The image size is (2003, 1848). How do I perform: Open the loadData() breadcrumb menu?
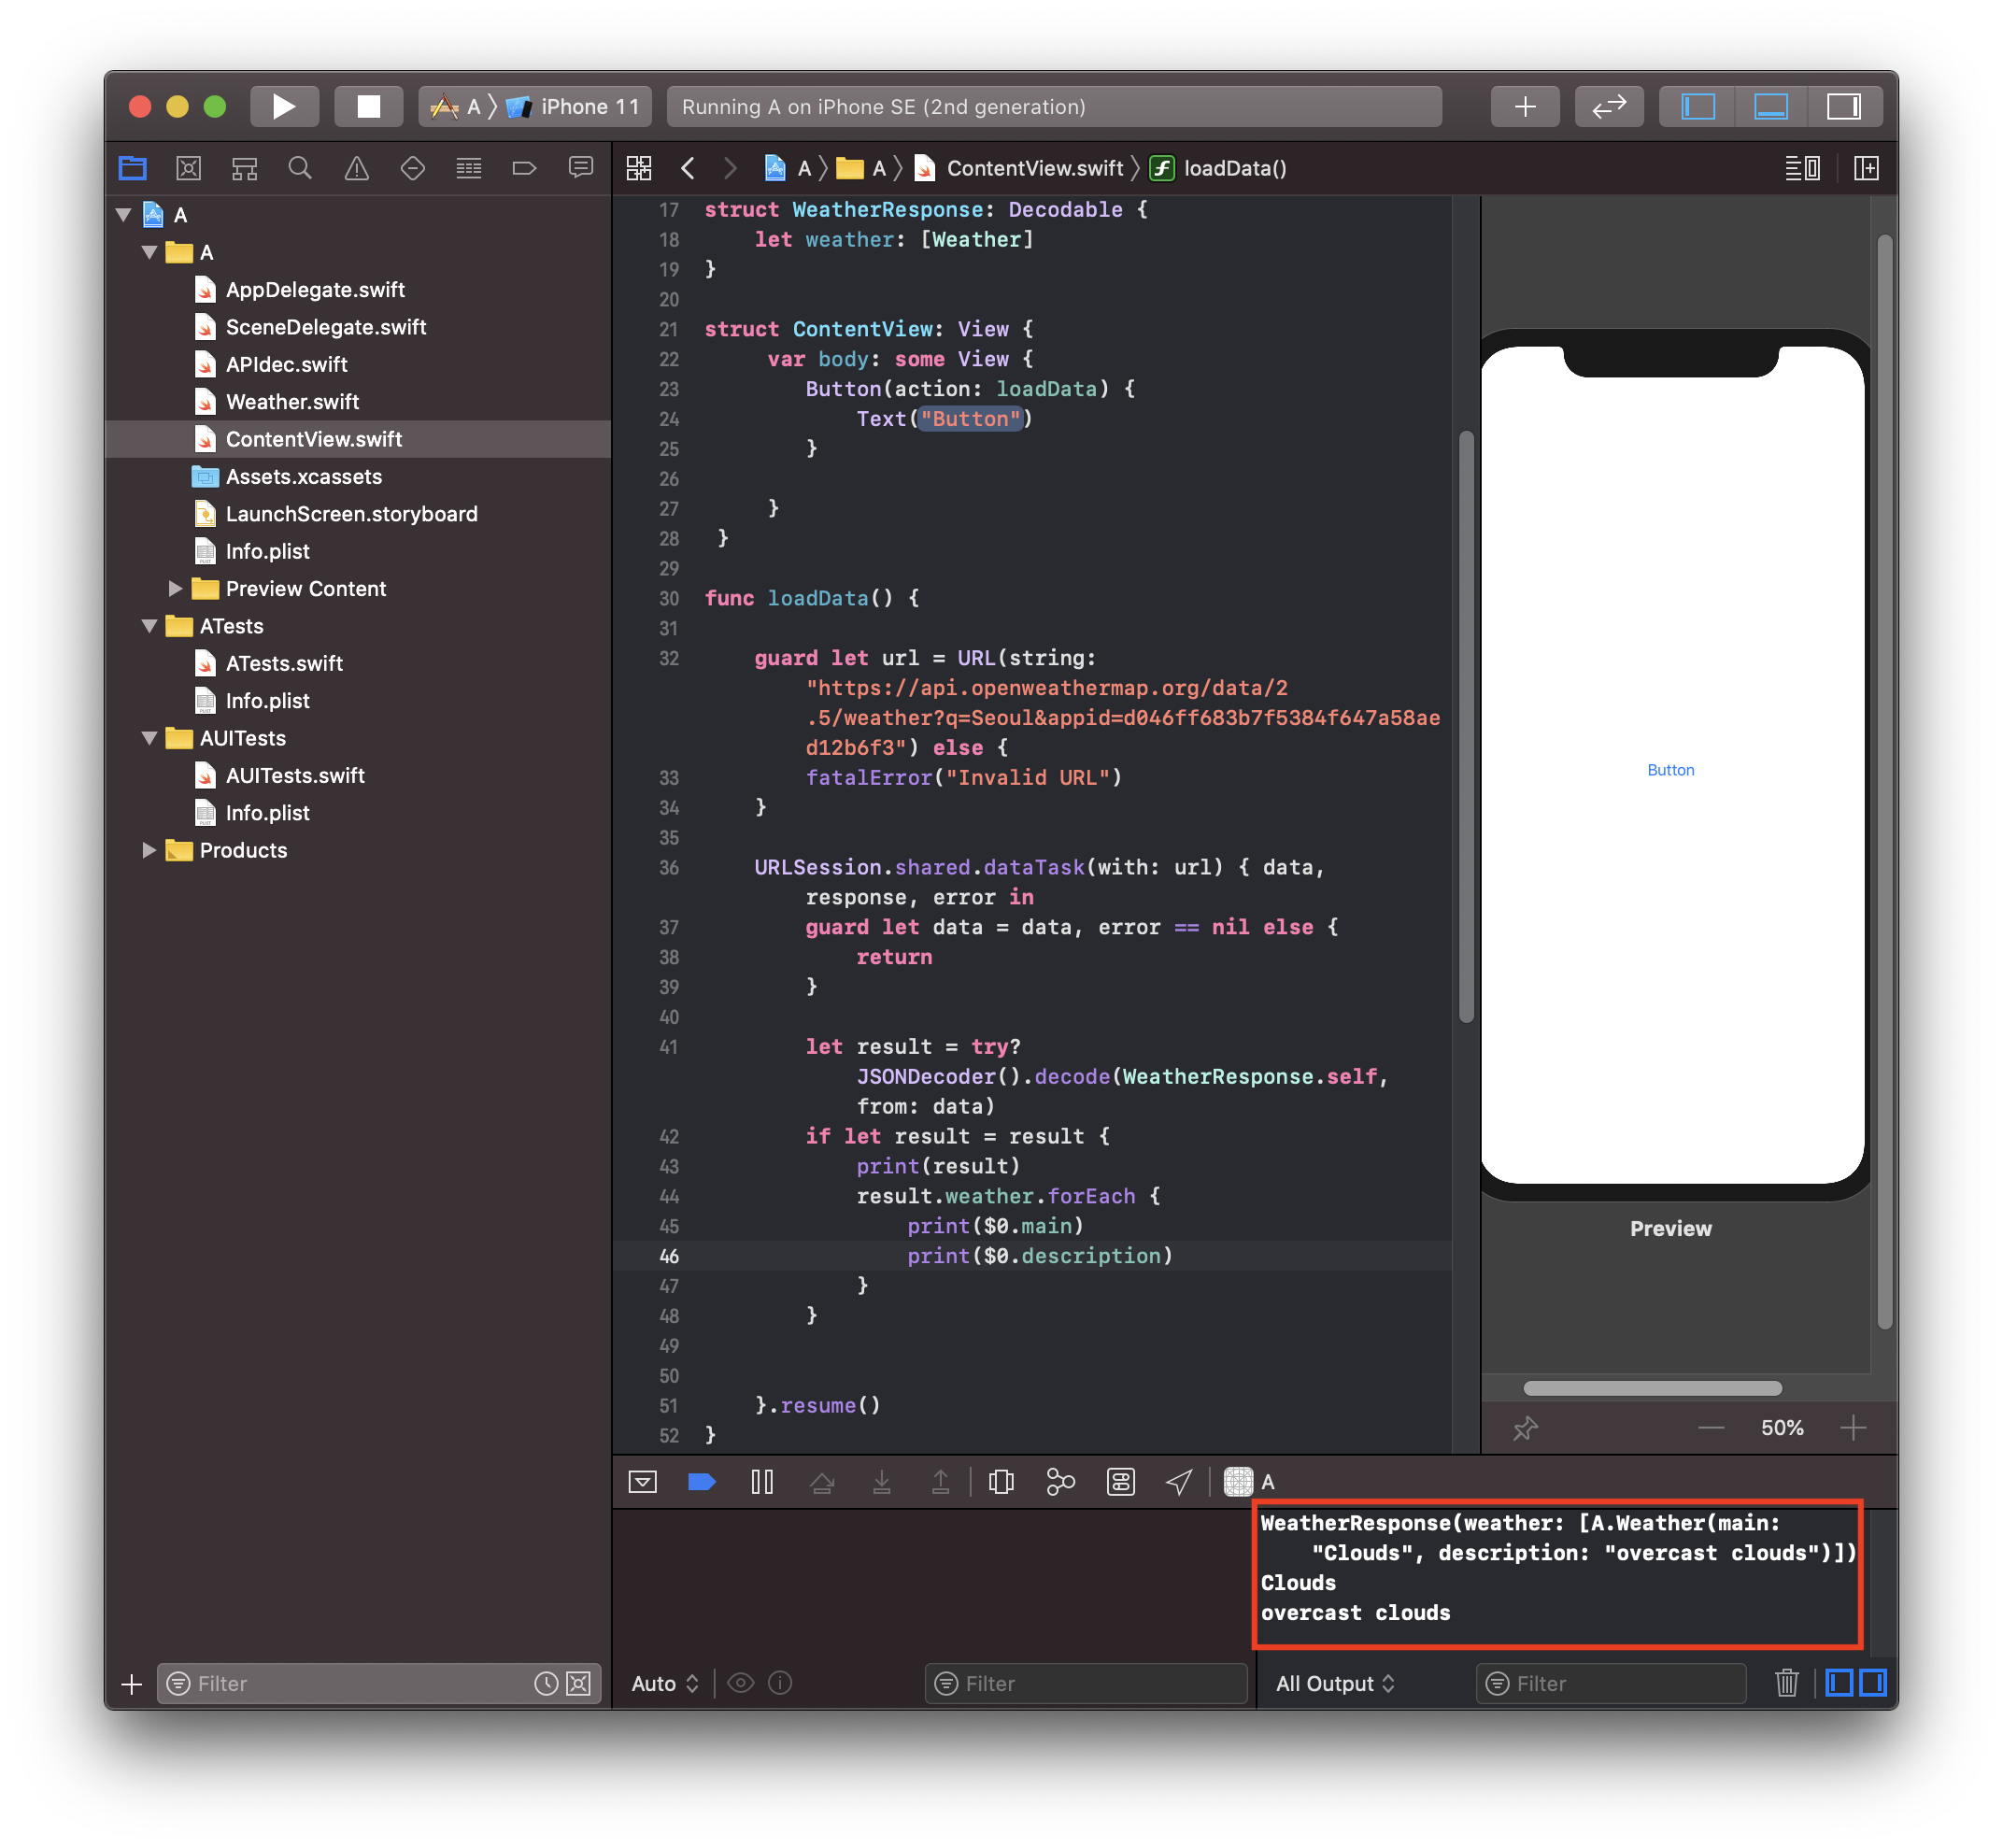(1234, 168)
